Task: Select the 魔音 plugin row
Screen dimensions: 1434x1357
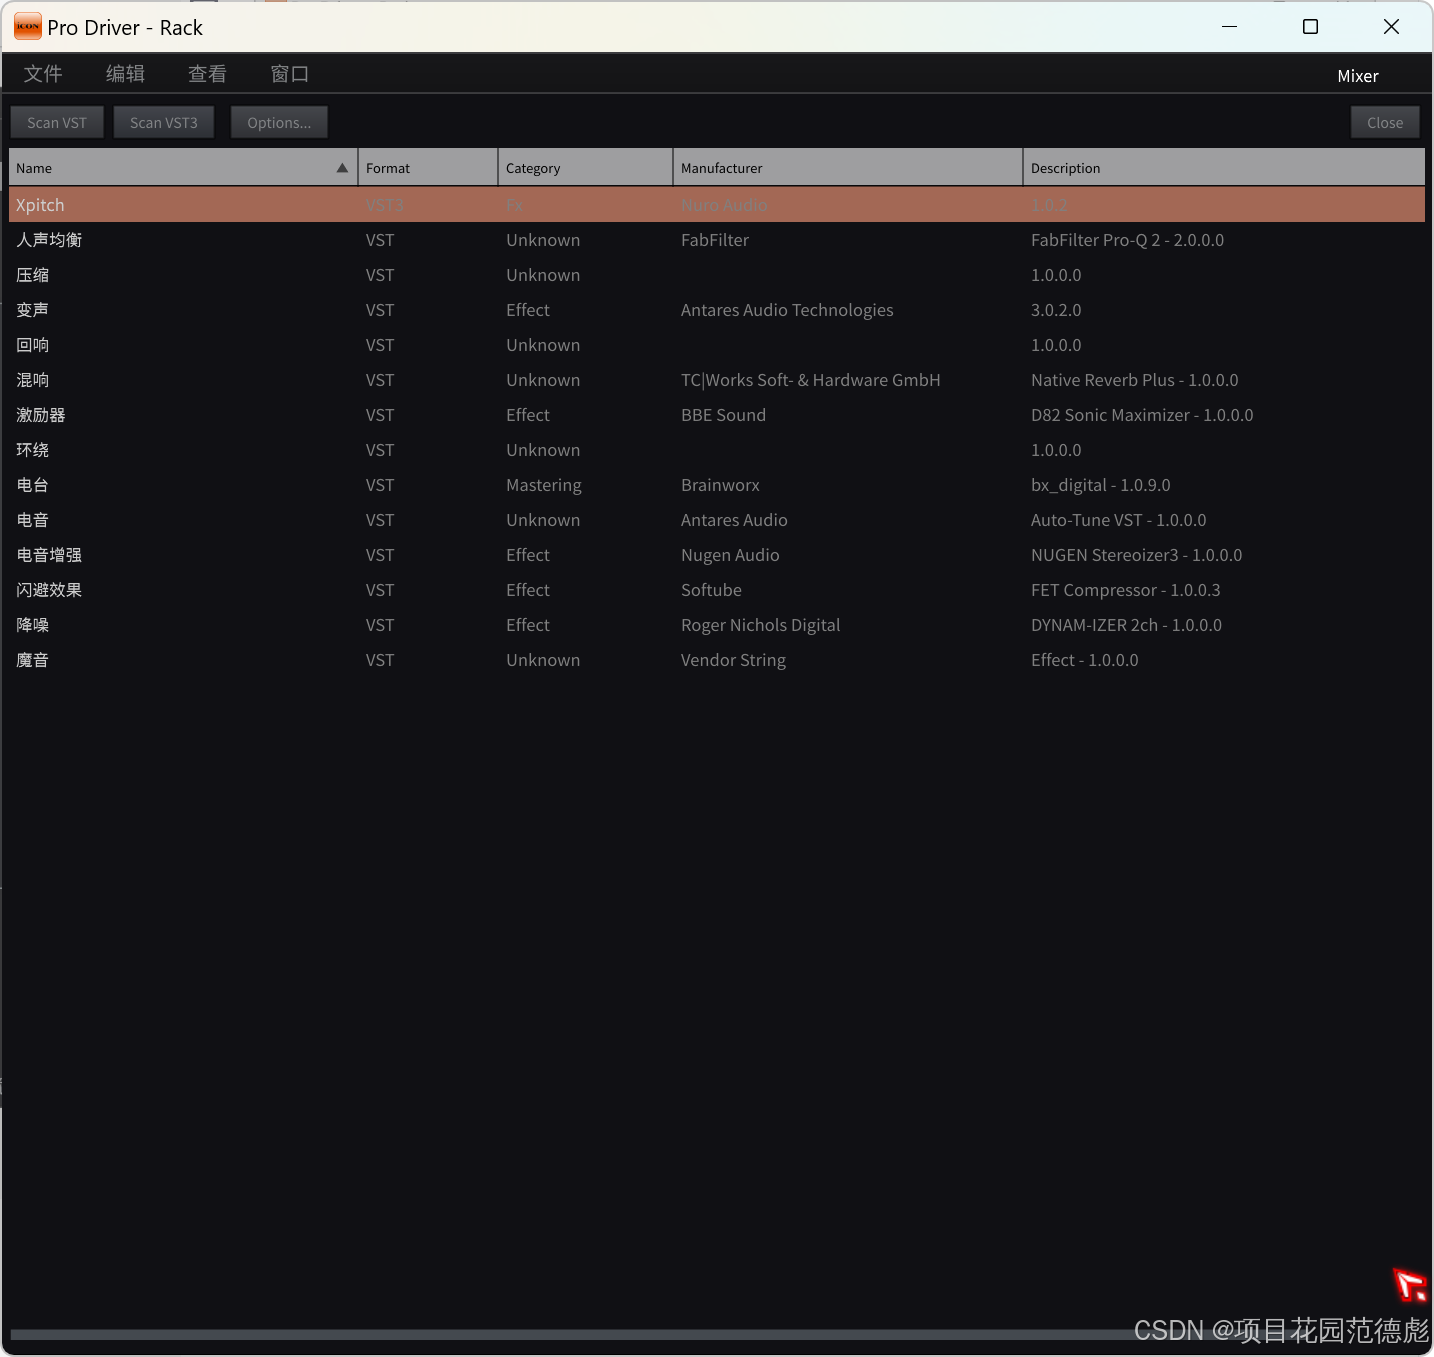Action: tap(717, 660)
